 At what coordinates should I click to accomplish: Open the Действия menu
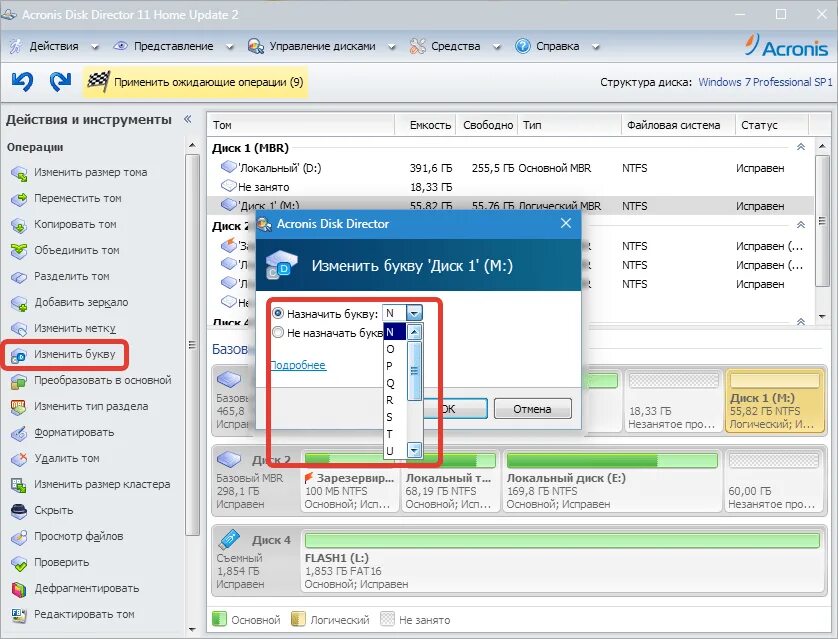click(53, 46)
